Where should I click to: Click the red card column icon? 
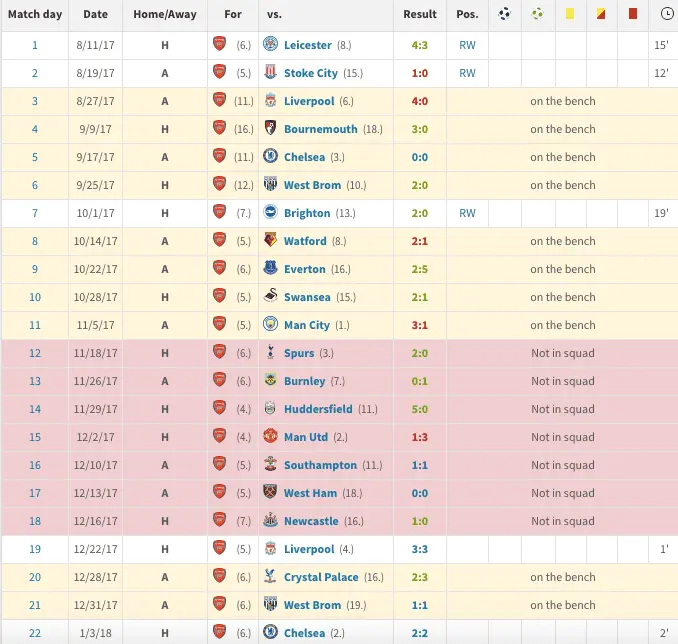[x=632, y=14]
